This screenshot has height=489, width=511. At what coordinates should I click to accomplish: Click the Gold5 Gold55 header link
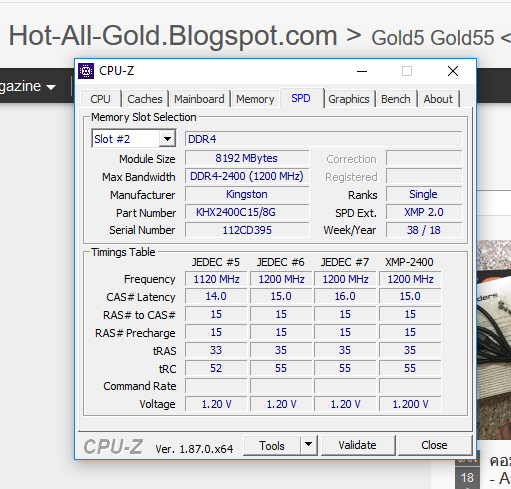pyautogui.click(x=433, y=38)
